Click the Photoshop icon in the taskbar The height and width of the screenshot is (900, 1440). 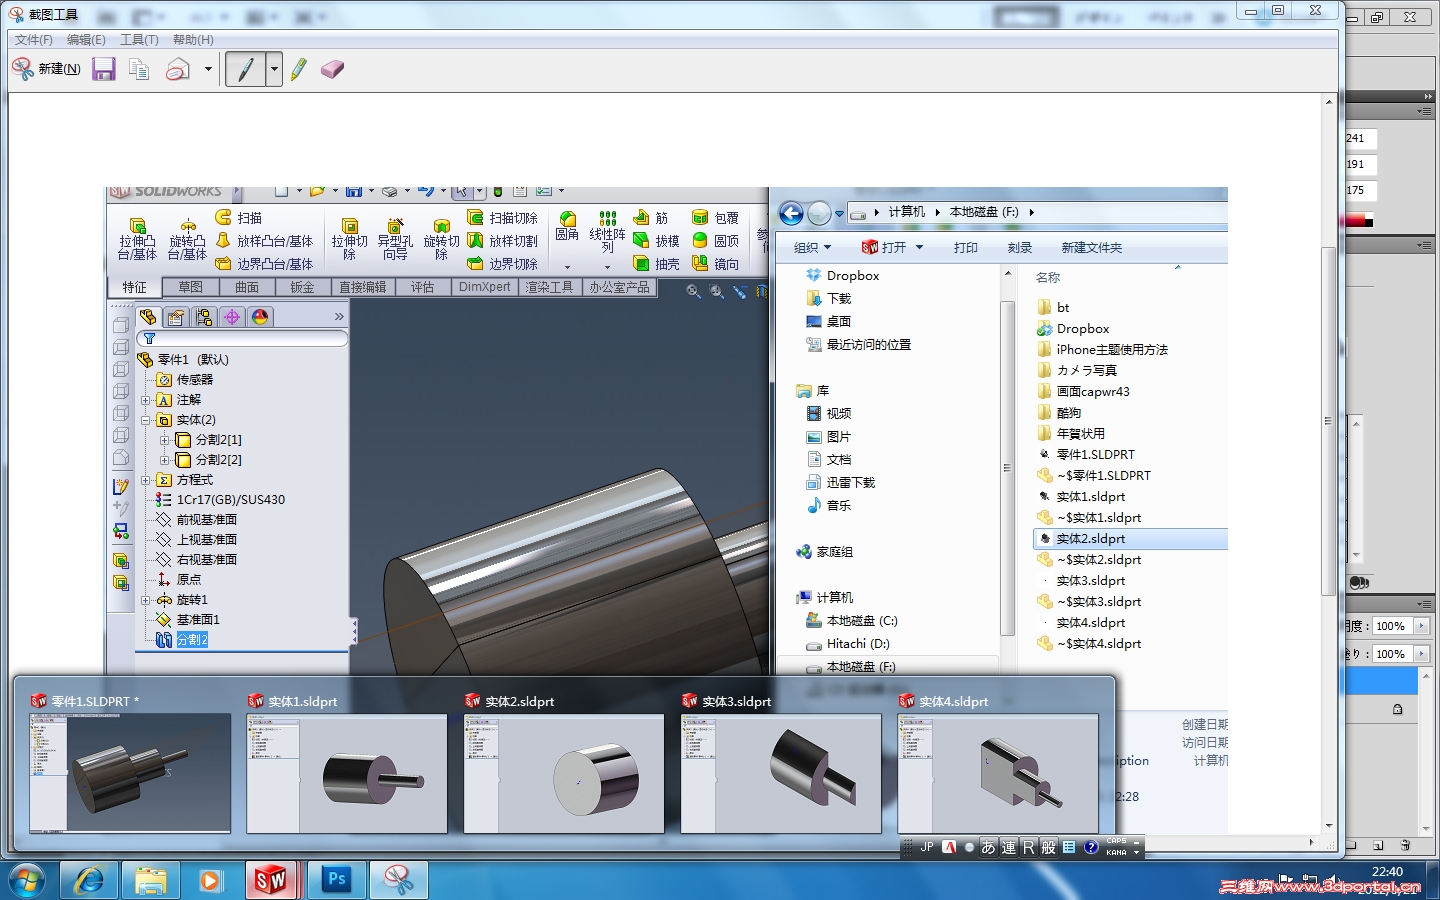pos(337,880)
